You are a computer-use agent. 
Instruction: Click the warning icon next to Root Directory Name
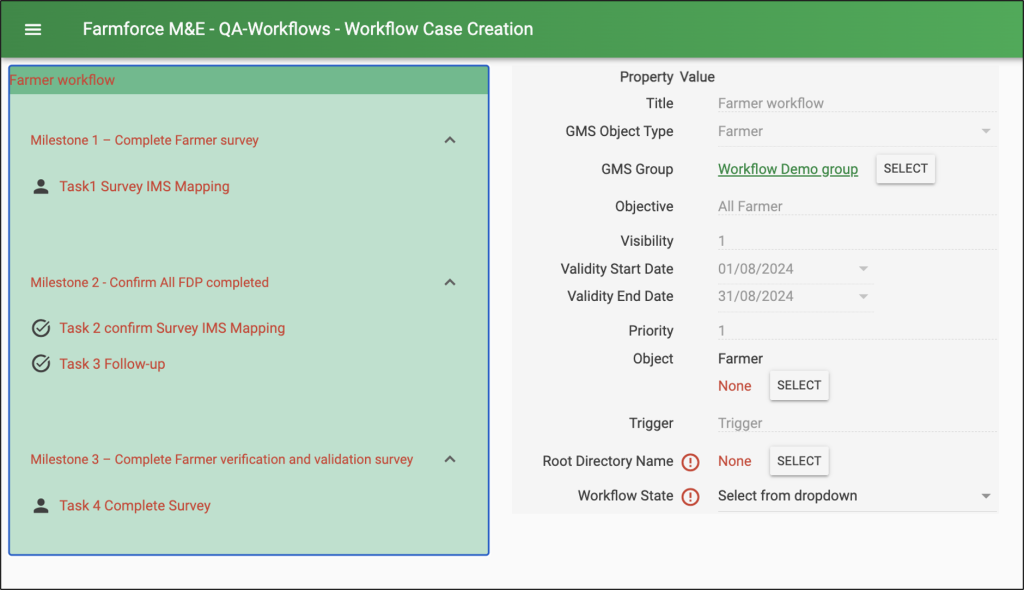[690, 461]
